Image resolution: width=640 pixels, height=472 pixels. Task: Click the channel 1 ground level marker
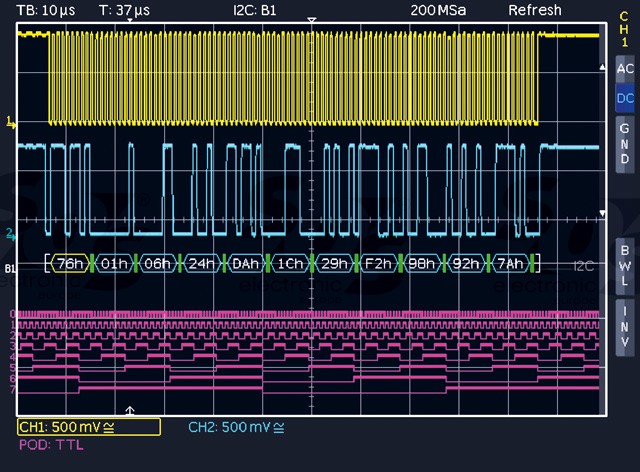11,122
